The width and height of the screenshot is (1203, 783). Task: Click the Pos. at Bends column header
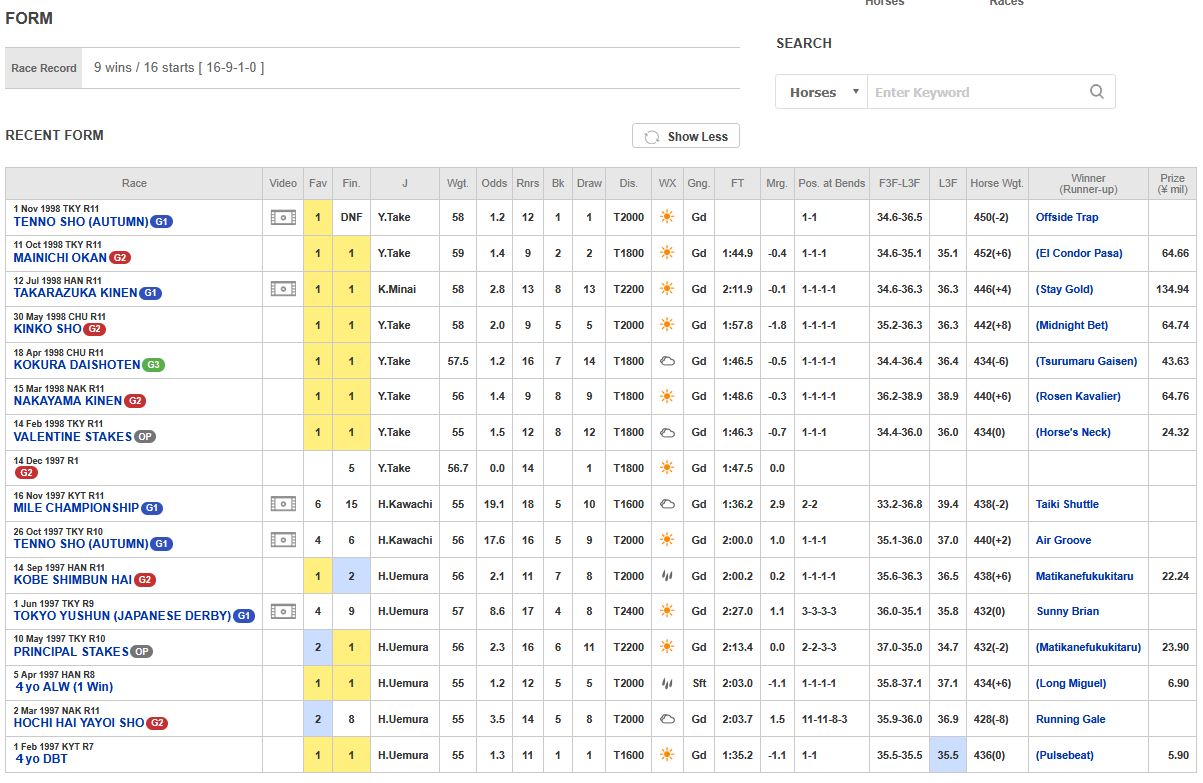pos(832,183)
